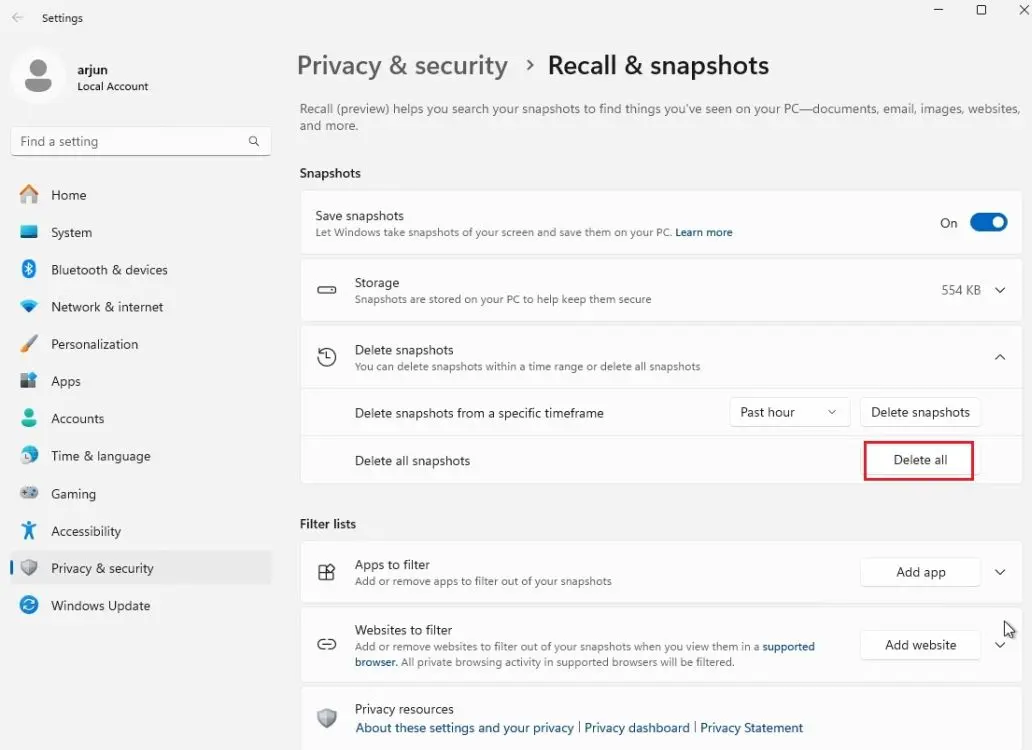Expand the Apps to filter chevron
1032x750 pixels.
[x=1000, y=572]
